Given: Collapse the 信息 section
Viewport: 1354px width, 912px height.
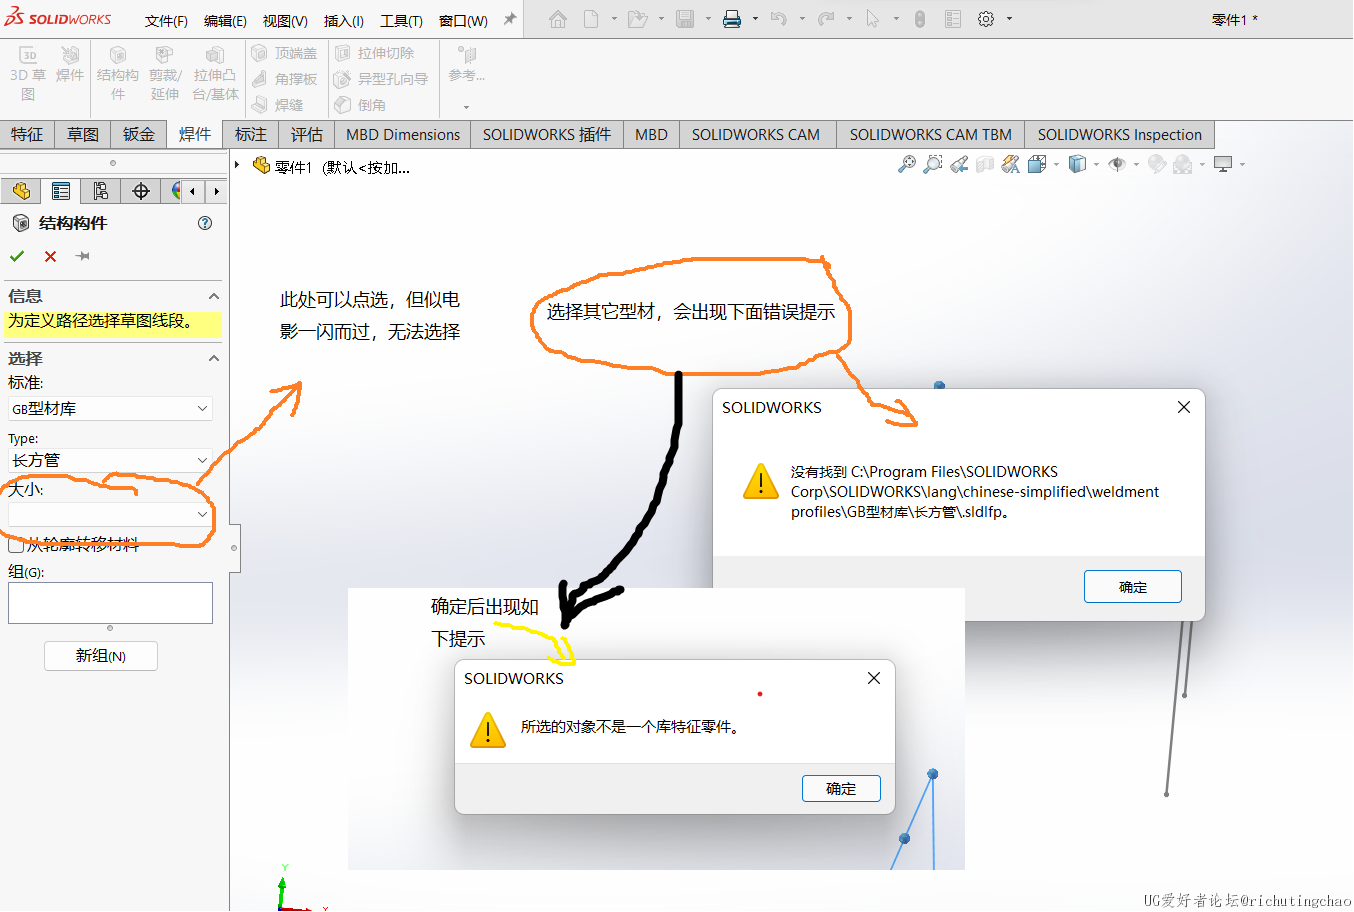Looking at the screenshot, I should [213, 297].
